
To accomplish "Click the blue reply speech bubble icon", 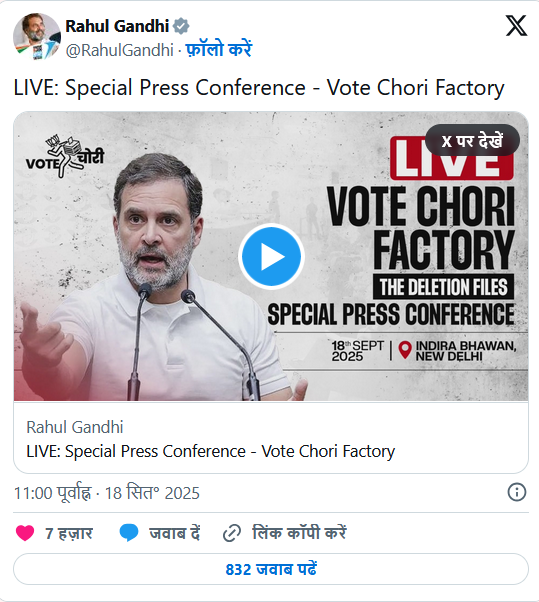I will (129, 533).
